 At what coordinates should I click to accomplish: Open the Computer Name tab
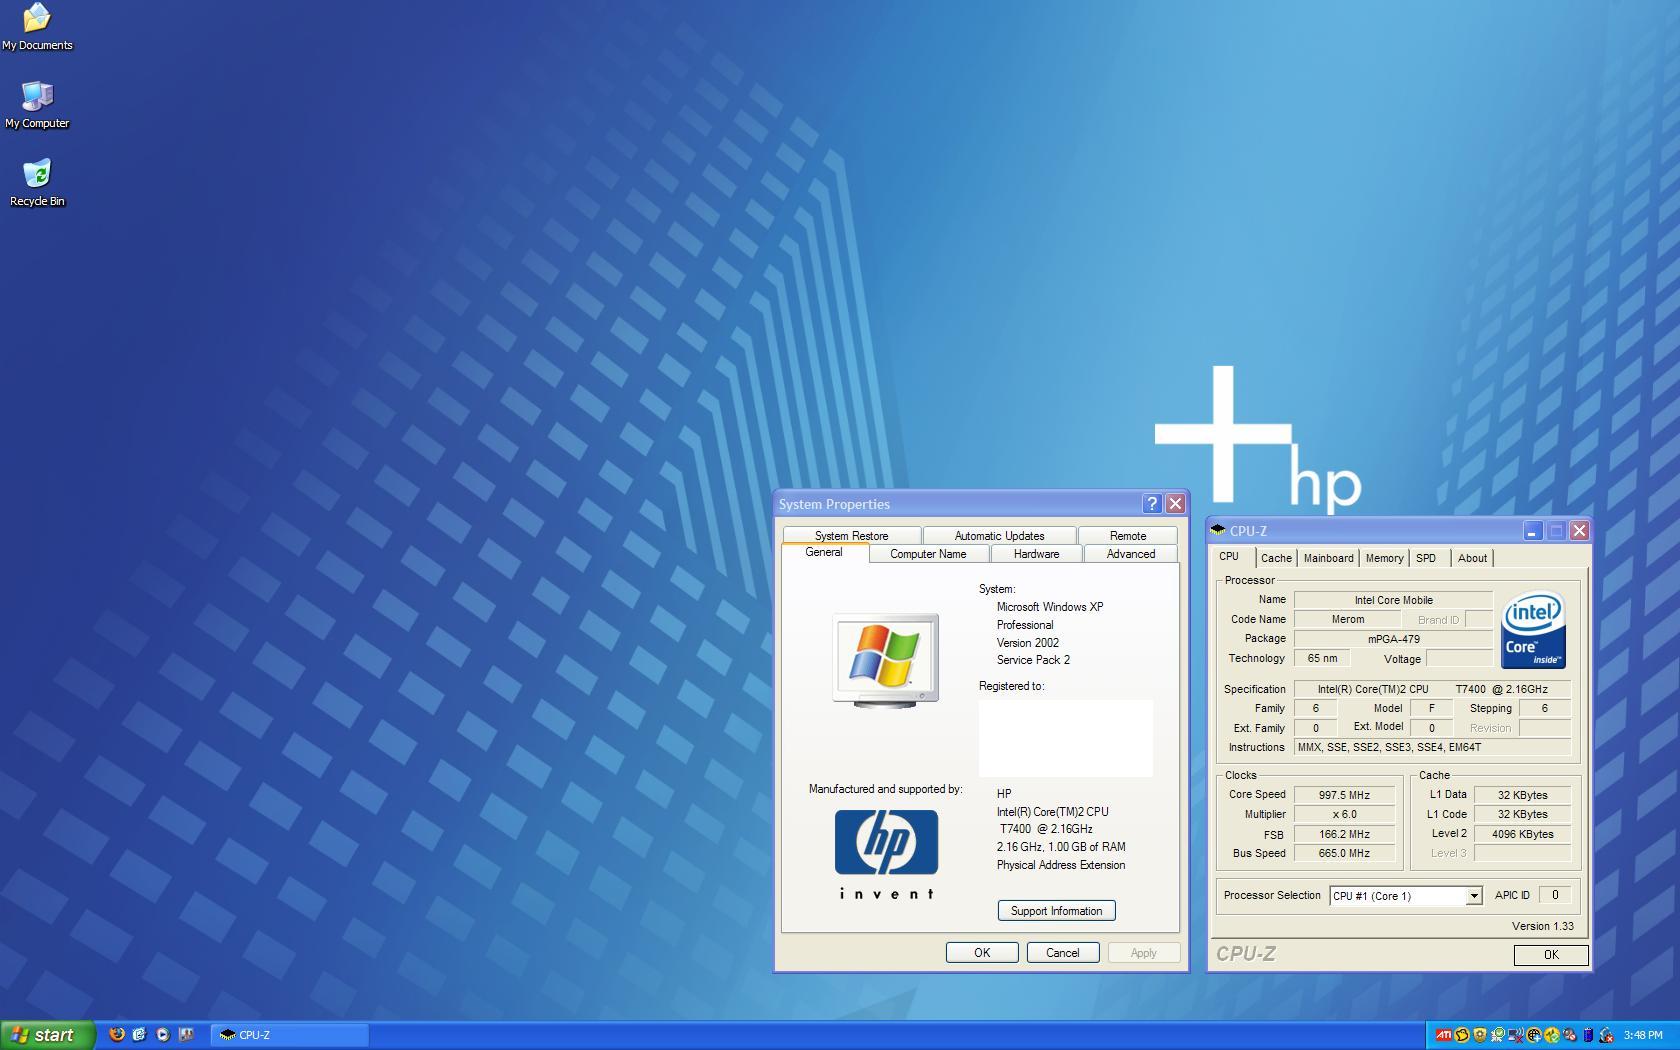pyautogui.click(x=928, y=554)
